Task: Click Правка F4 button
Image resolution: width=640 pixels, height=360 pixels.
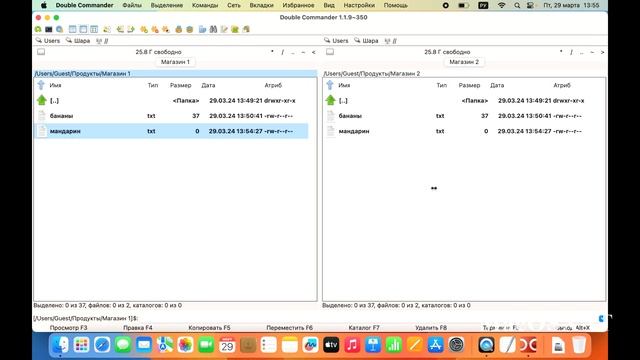Action: click(x=138, y=328)
